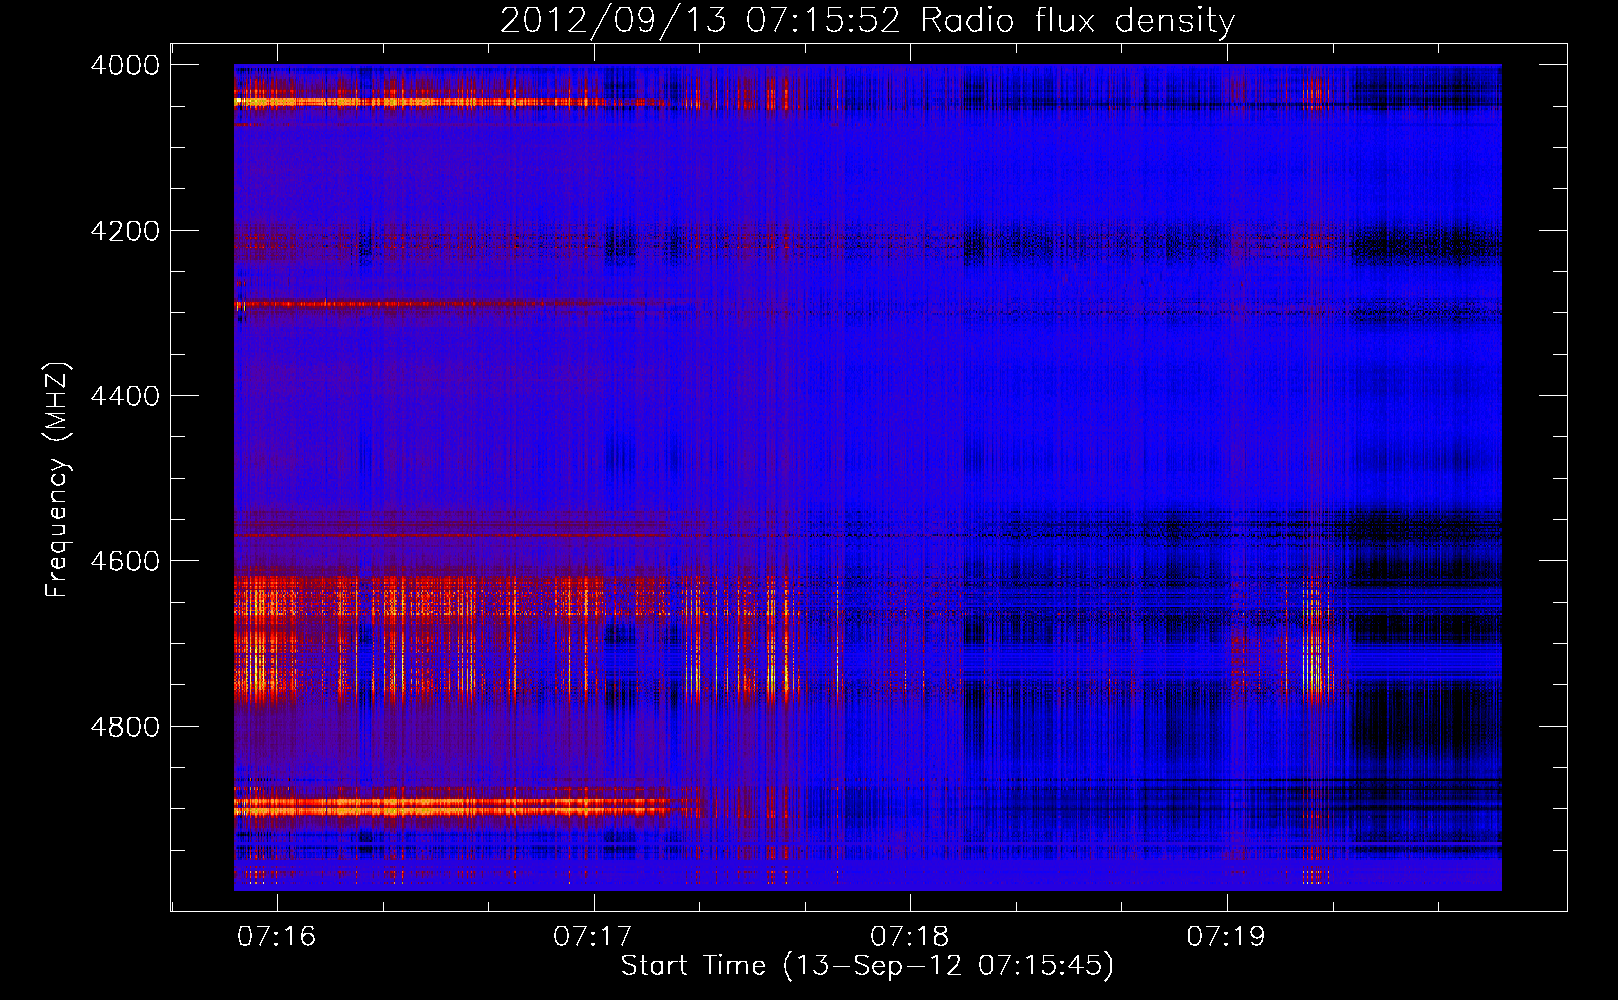
Task: Click the "Start Time (13-Sep-12 07:15:45)" axis label
Action: tap(867, 966)
